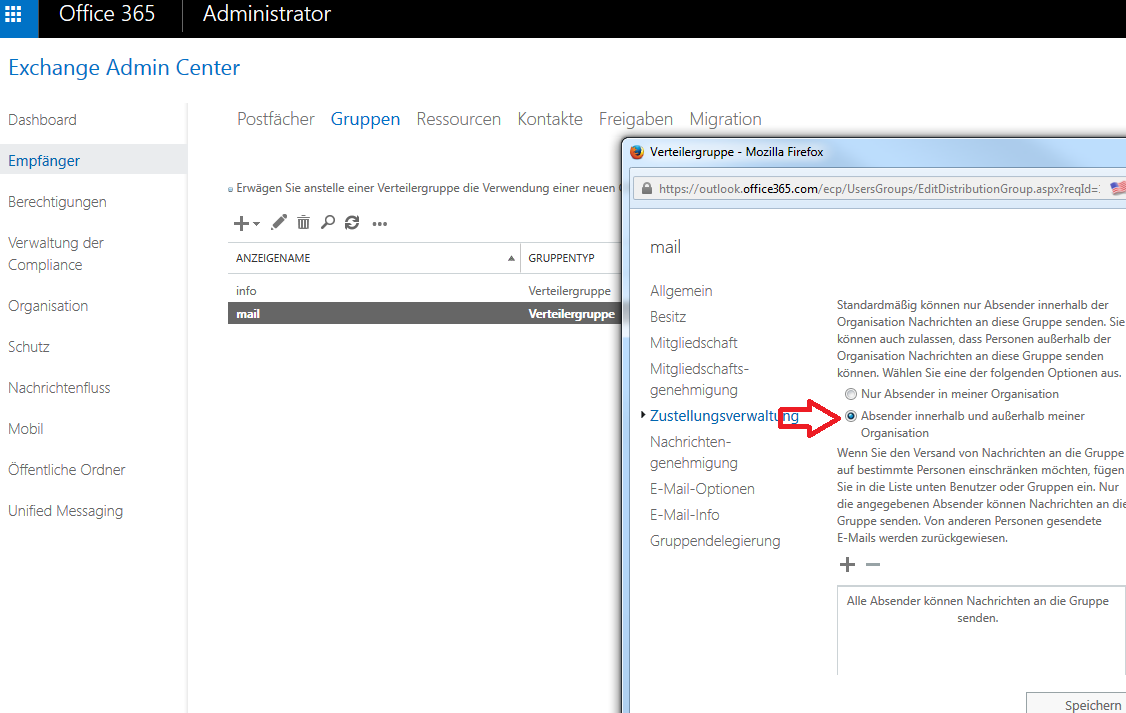Screen dimensions: 1126x713
Task: Open the E-Mail-Optionen section
Action: coord(702,489)
